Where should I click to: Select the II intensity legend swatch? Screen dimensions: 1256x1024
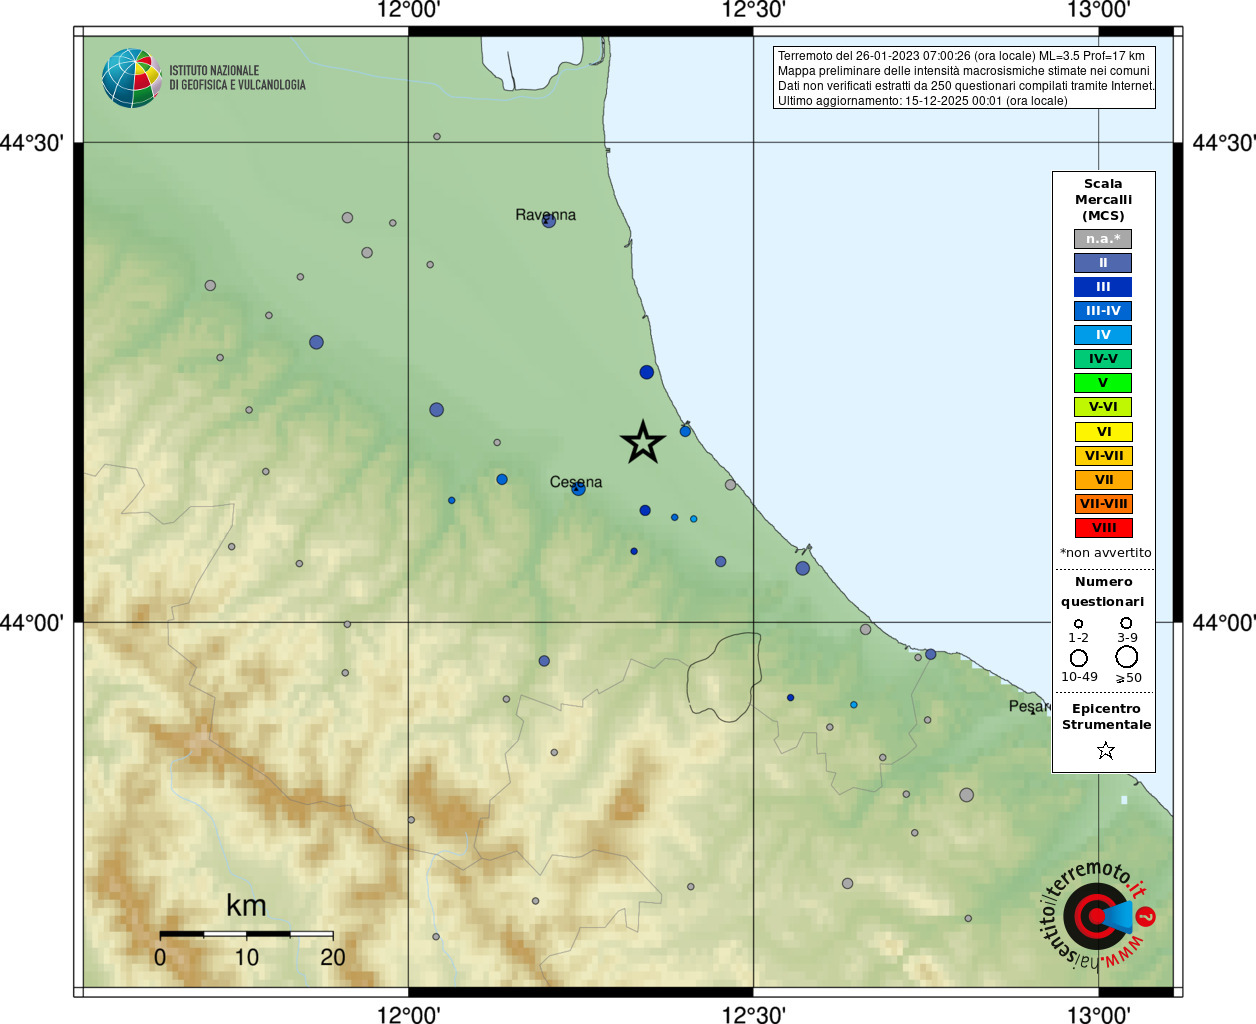pyautogui.click(x=1103, y=263)
